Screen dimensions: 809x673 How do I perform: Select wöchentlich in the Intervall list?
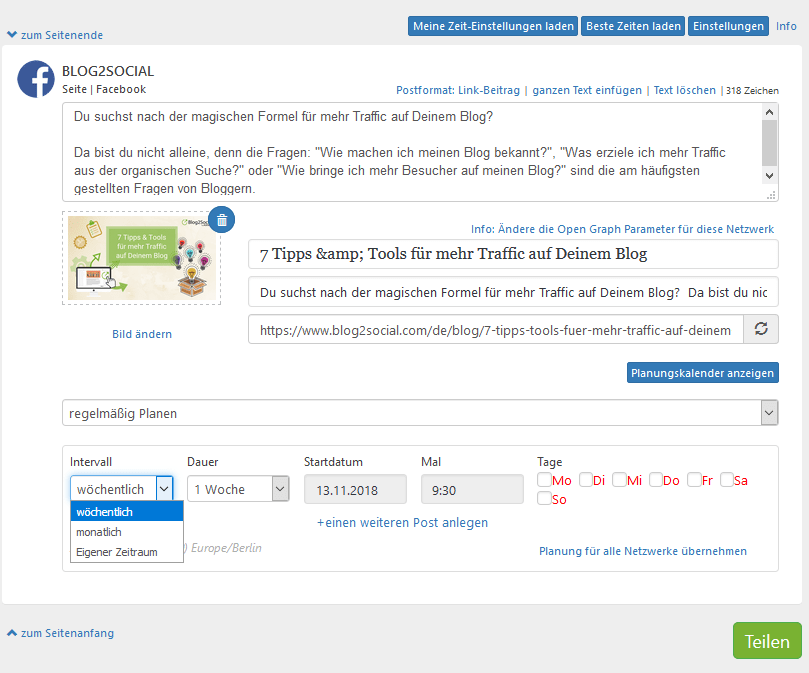coord(127,511)
